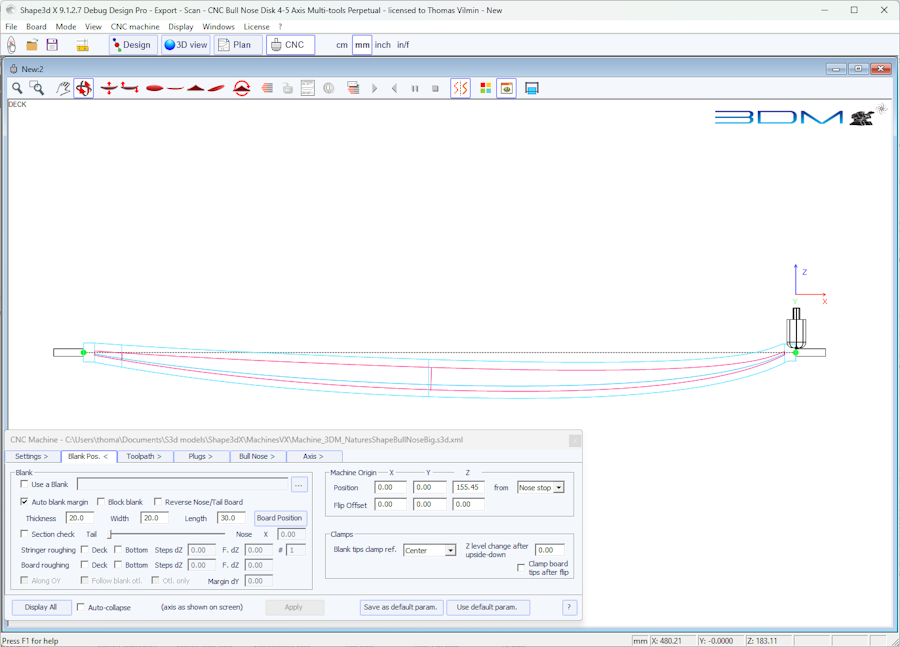
Task: Switch to the Toolpath tab
Action: pyautogui.click(x=144, y=456)
